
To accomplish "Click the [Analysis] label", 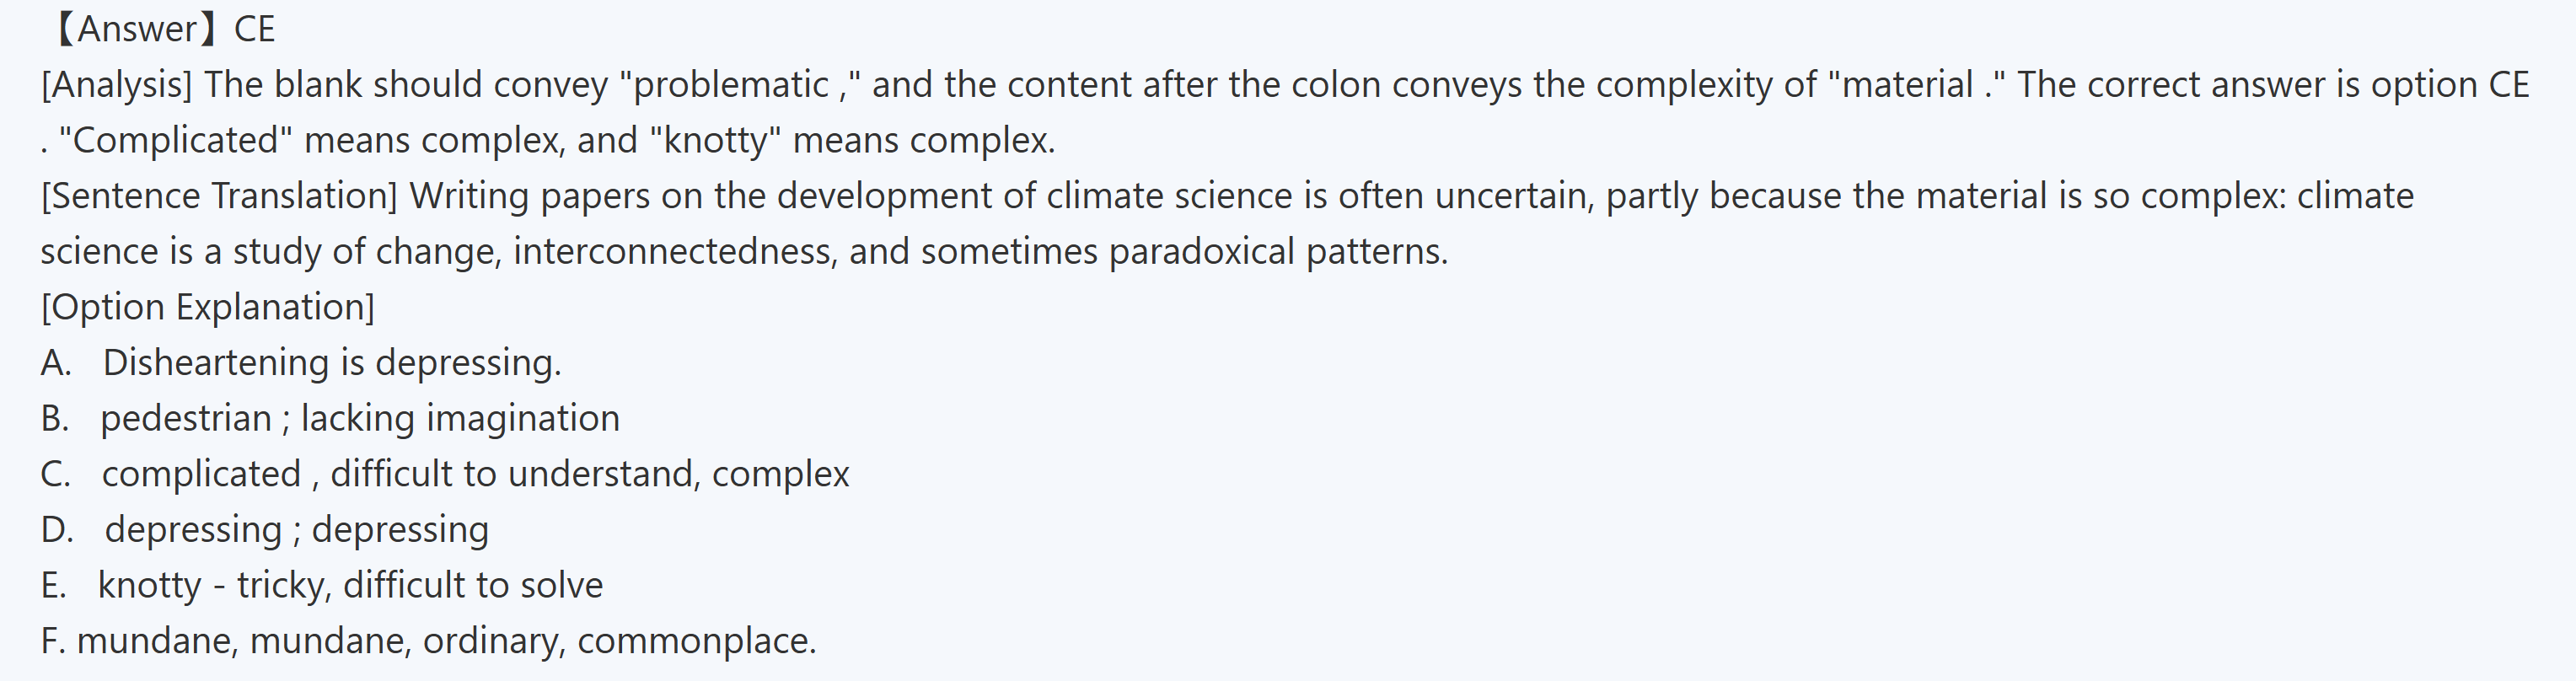I will click(116, 85).
